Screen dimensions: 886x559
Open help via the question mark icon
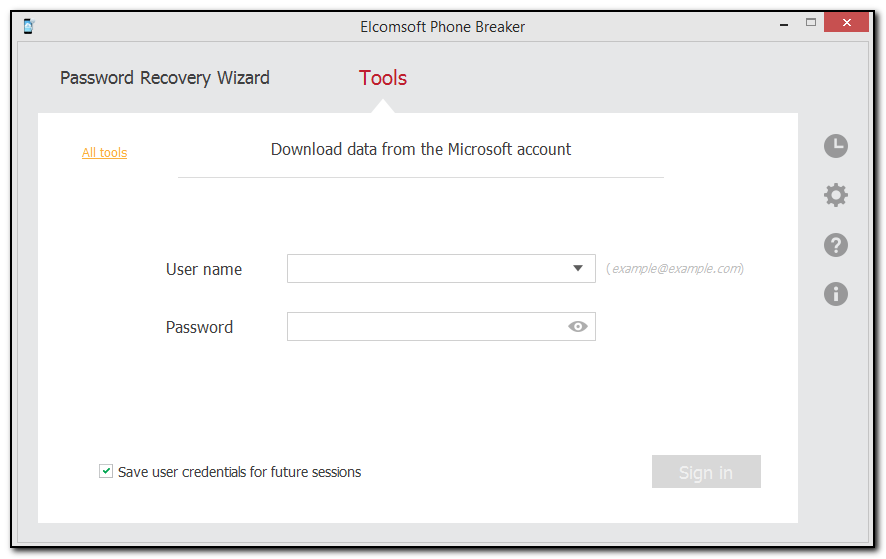point(835,245)
